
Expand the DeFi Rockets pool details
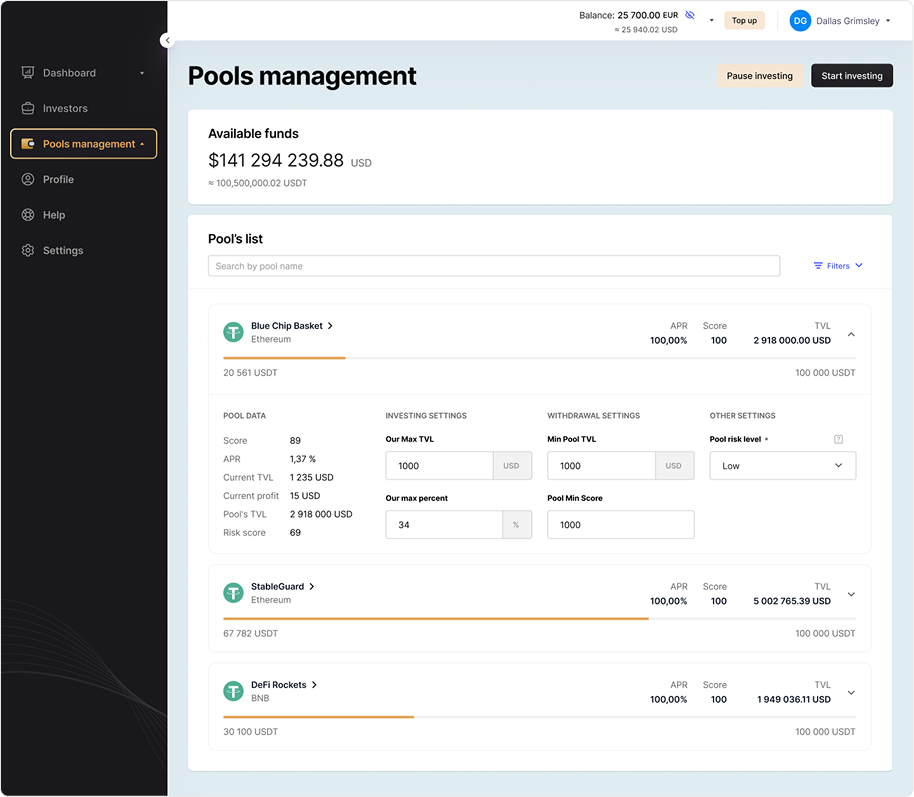851,692
